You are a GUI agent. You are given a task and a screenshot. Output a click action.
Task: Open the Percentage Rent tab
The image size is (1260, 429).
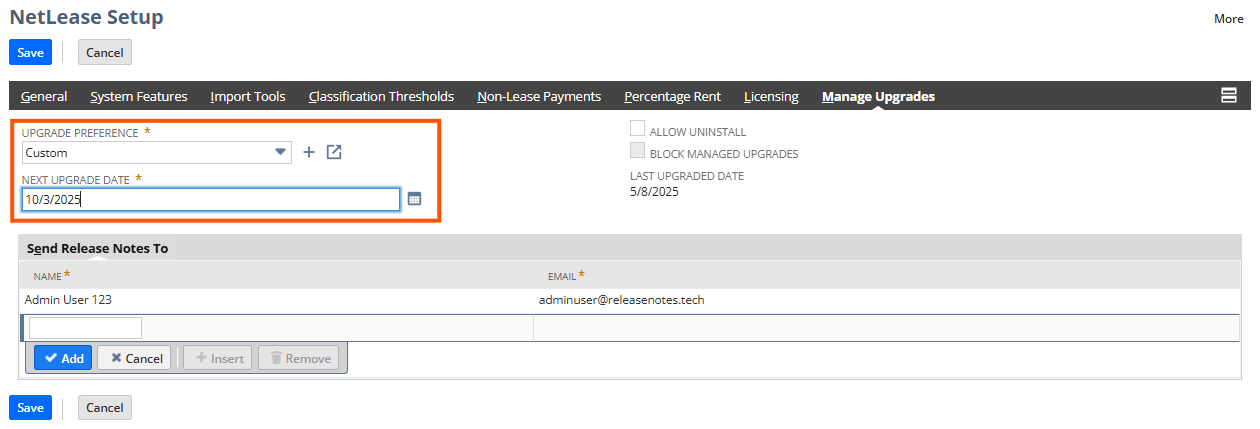coord(672,96)
